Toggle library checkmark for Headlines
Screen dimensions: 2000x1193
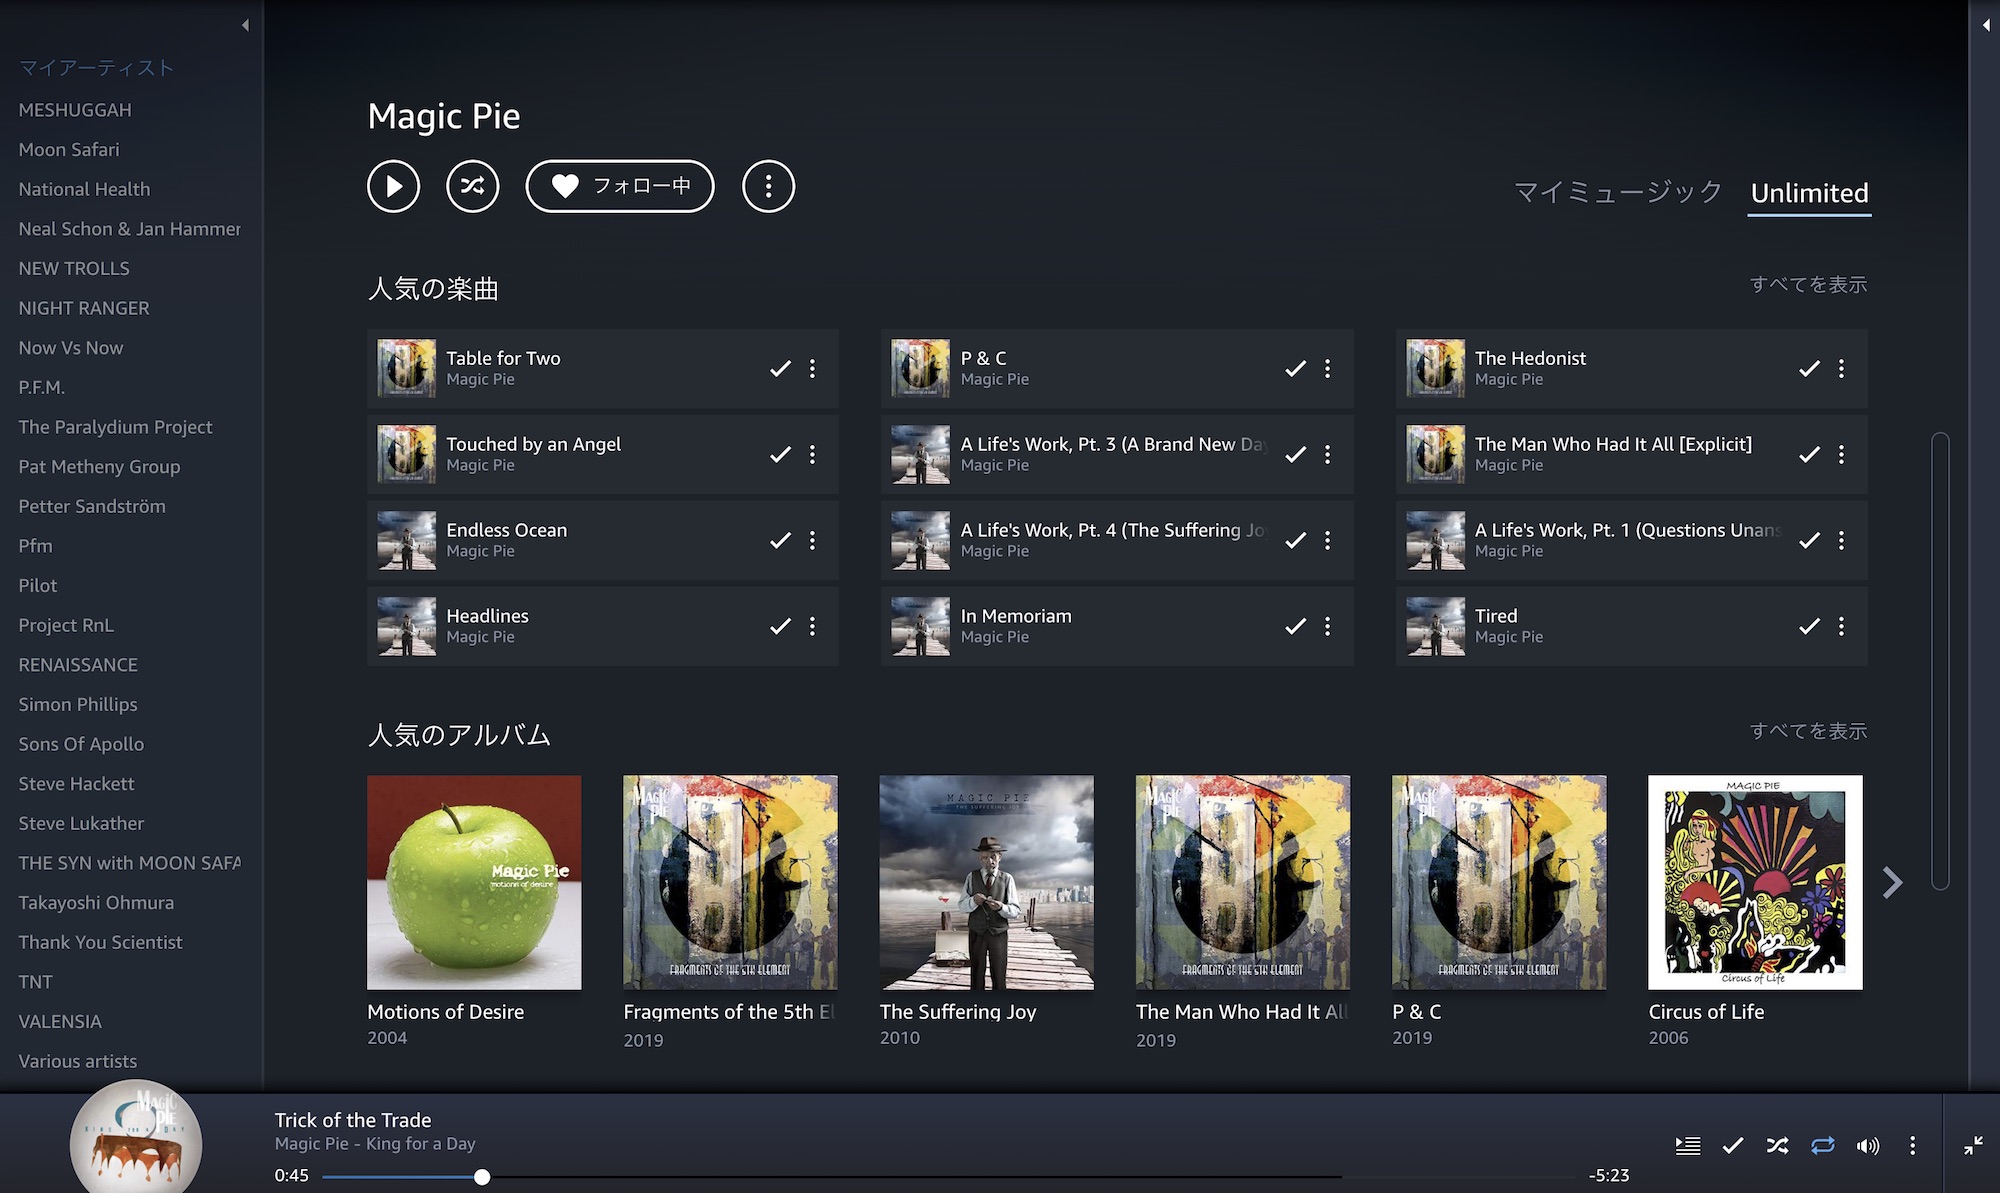pyautogui.click(x=780, y=627)
